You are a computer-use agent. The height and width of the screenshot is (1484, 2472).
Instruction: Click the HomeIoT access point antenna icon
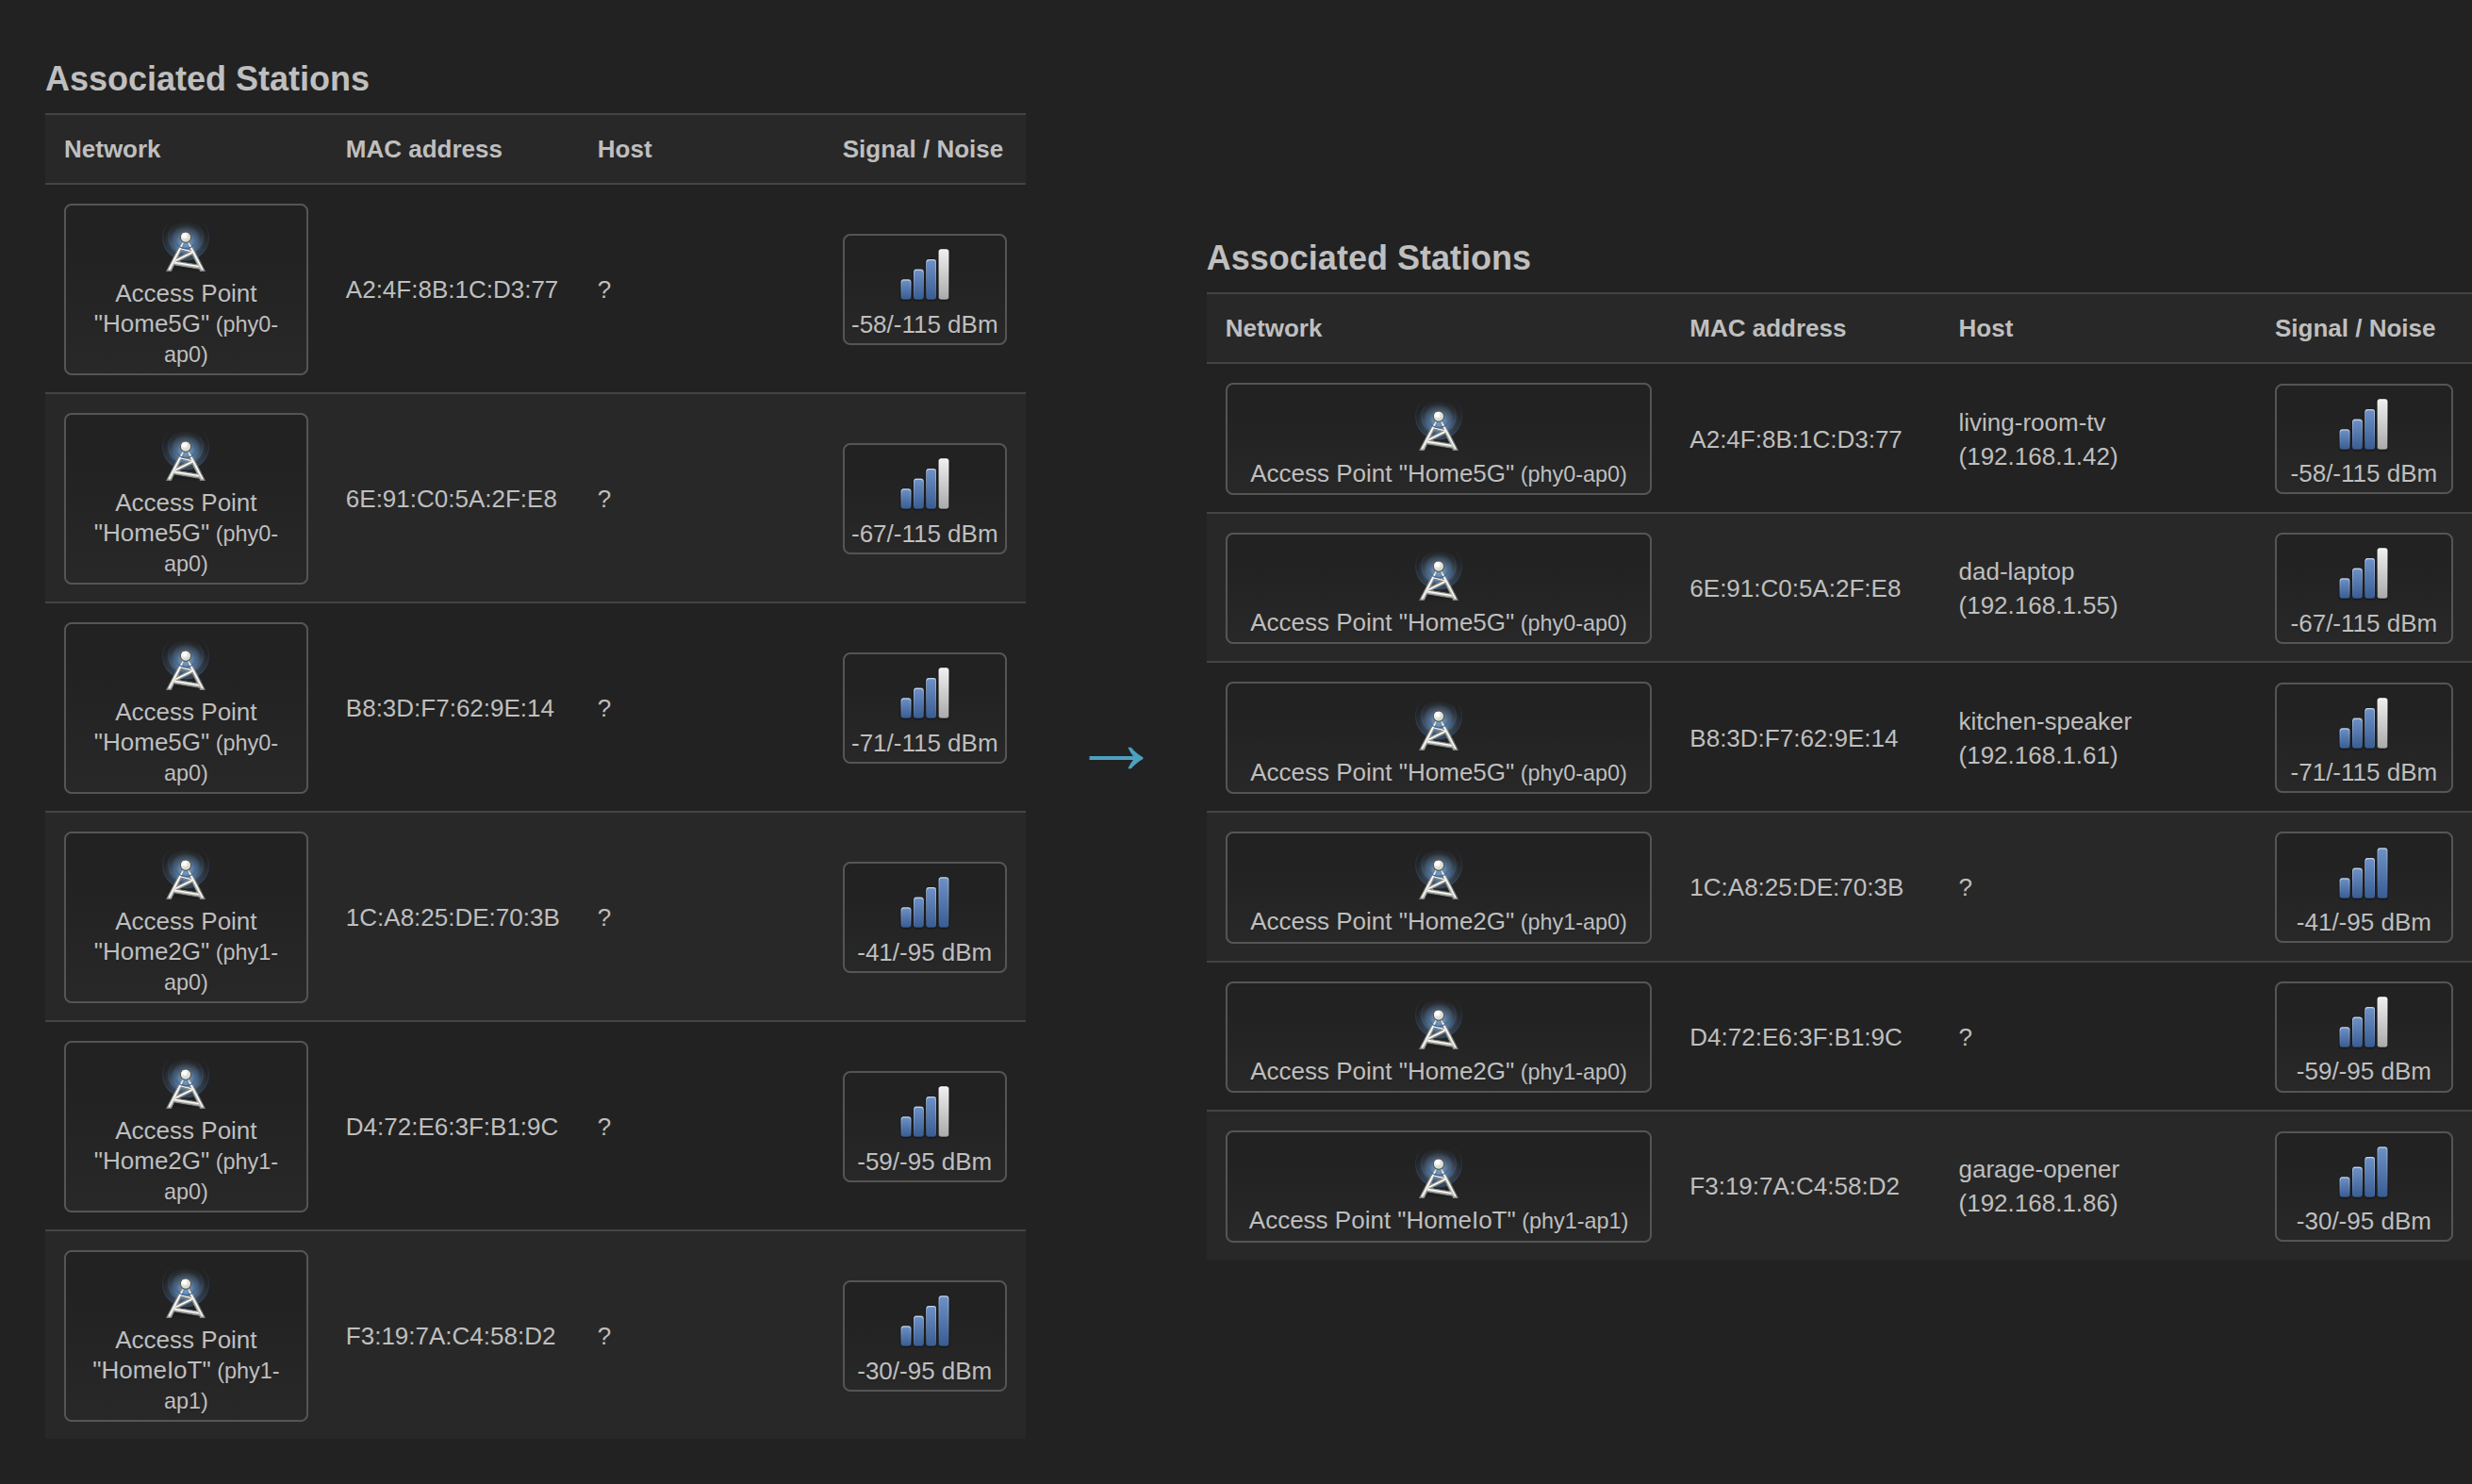[x=1437, y=1173]
